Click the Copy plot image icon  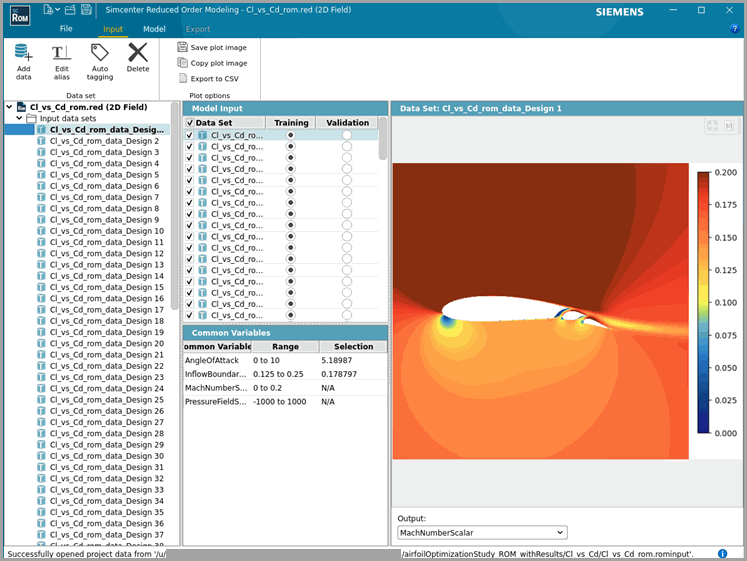point(183,63)
